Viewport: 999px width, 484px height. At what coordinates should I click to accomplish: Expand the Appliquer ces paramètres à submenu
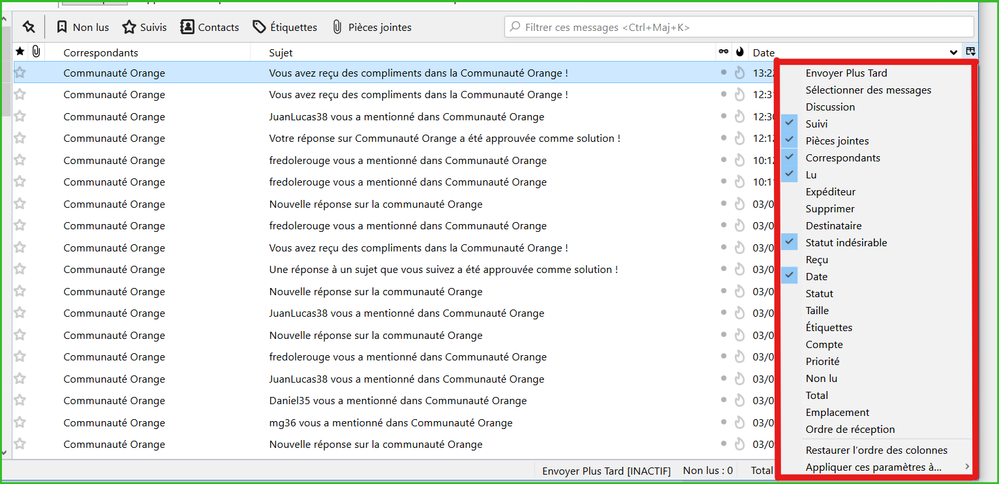pos(874,467)
